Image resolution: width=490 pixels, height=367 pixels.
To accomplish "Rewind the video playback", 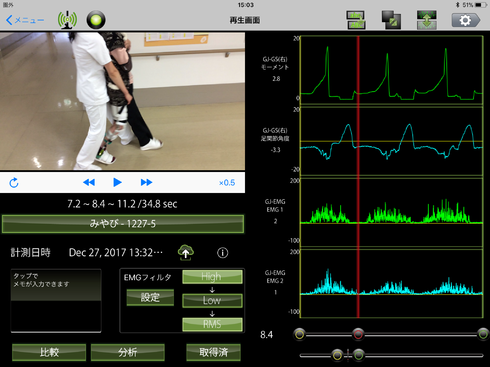I will coord(89,182).
